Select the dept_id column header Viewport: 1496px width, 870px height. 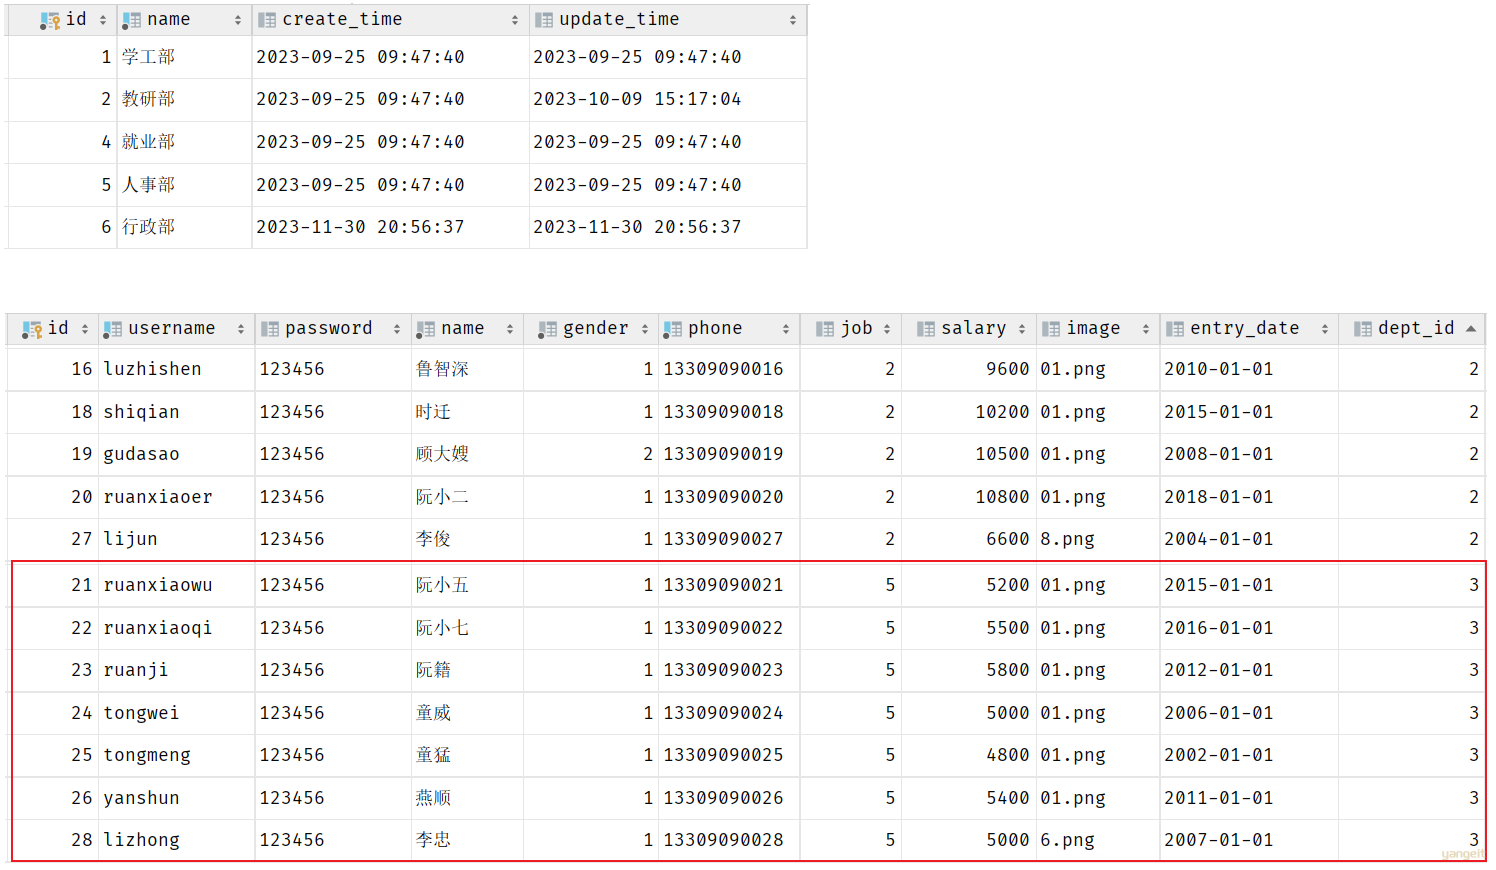(1412, 329)
